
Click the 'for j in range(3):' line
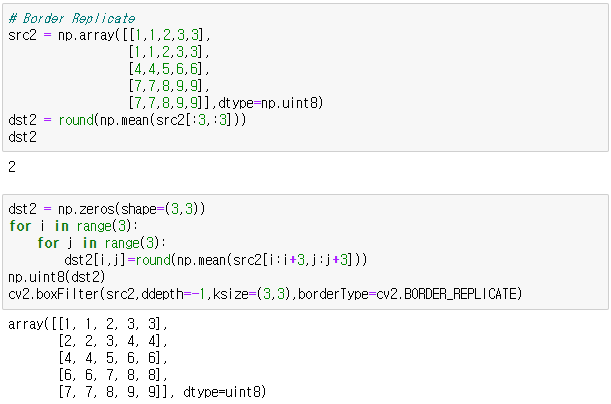tap(102, 243)
